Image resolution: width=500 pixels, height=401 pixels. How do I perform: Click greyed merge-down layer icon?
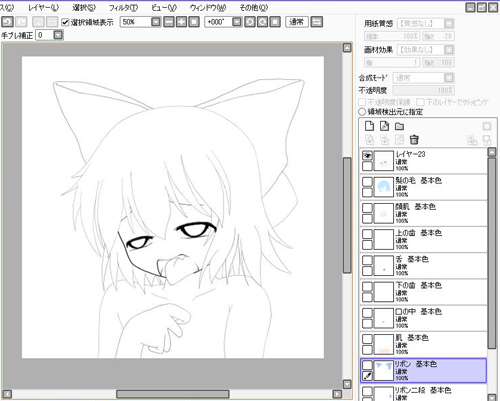384,139
